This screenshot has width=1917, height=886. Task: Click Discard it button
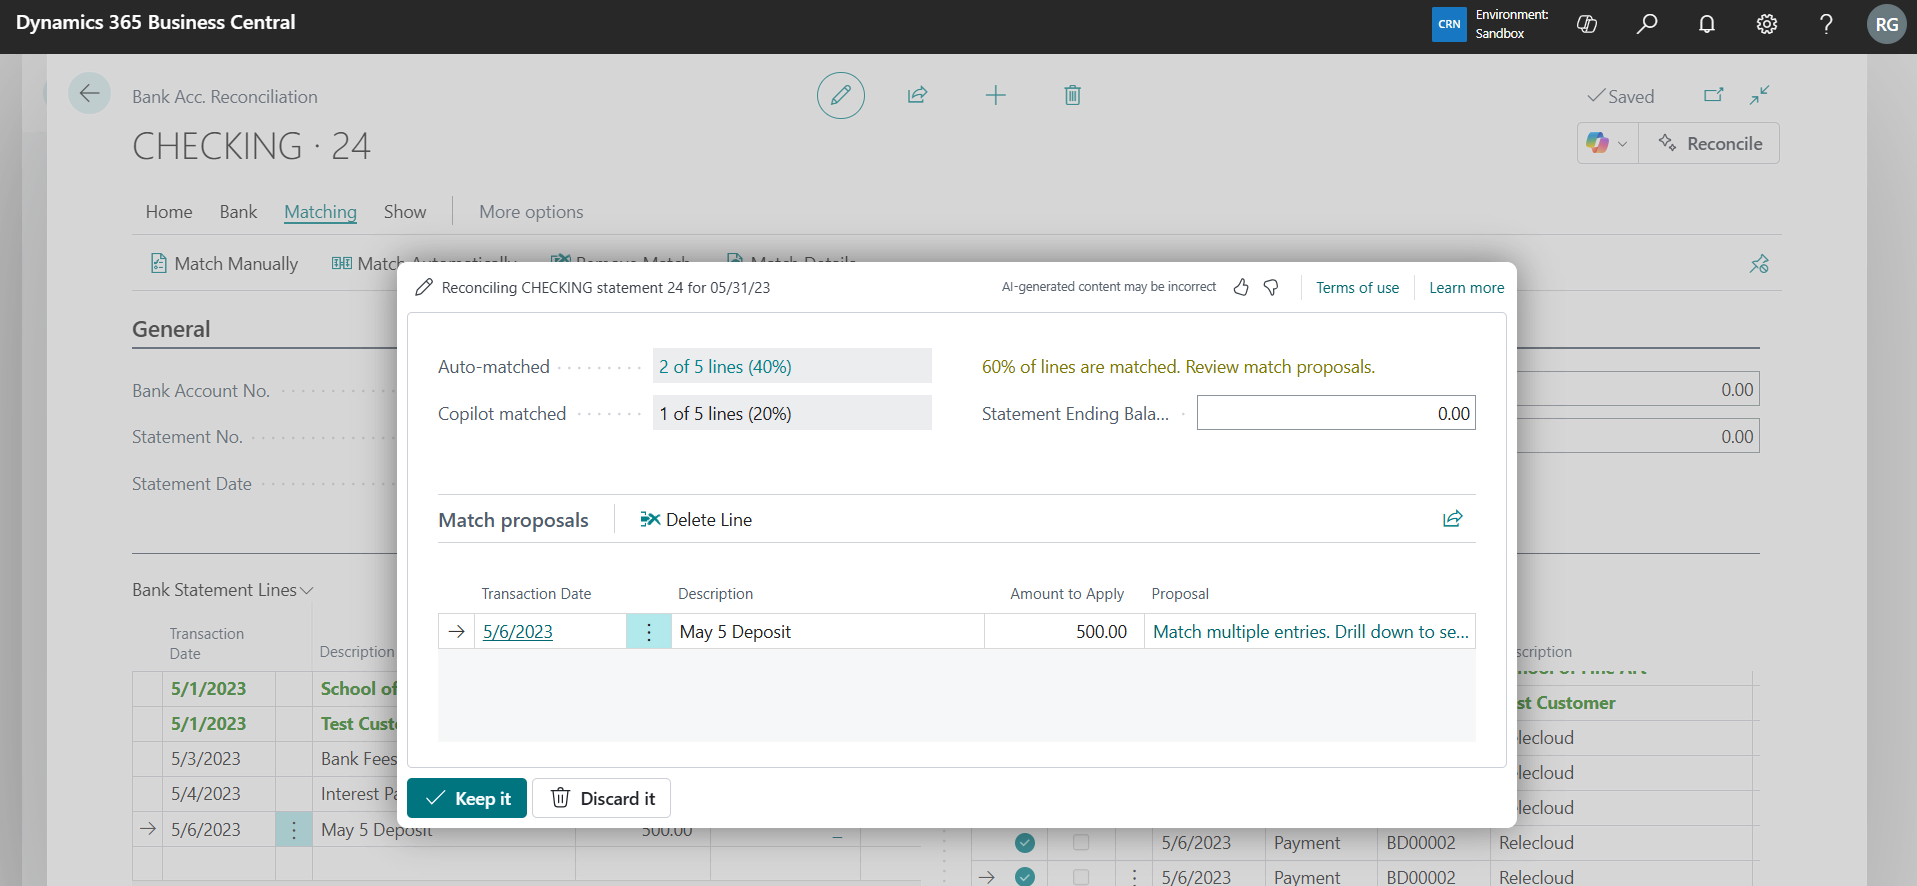pyautogui.click(x=602, y=798)
